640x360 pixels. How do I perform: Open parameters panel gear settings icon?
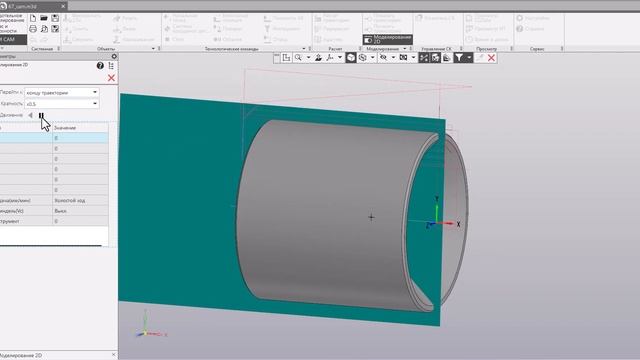(x=114, y=56)
